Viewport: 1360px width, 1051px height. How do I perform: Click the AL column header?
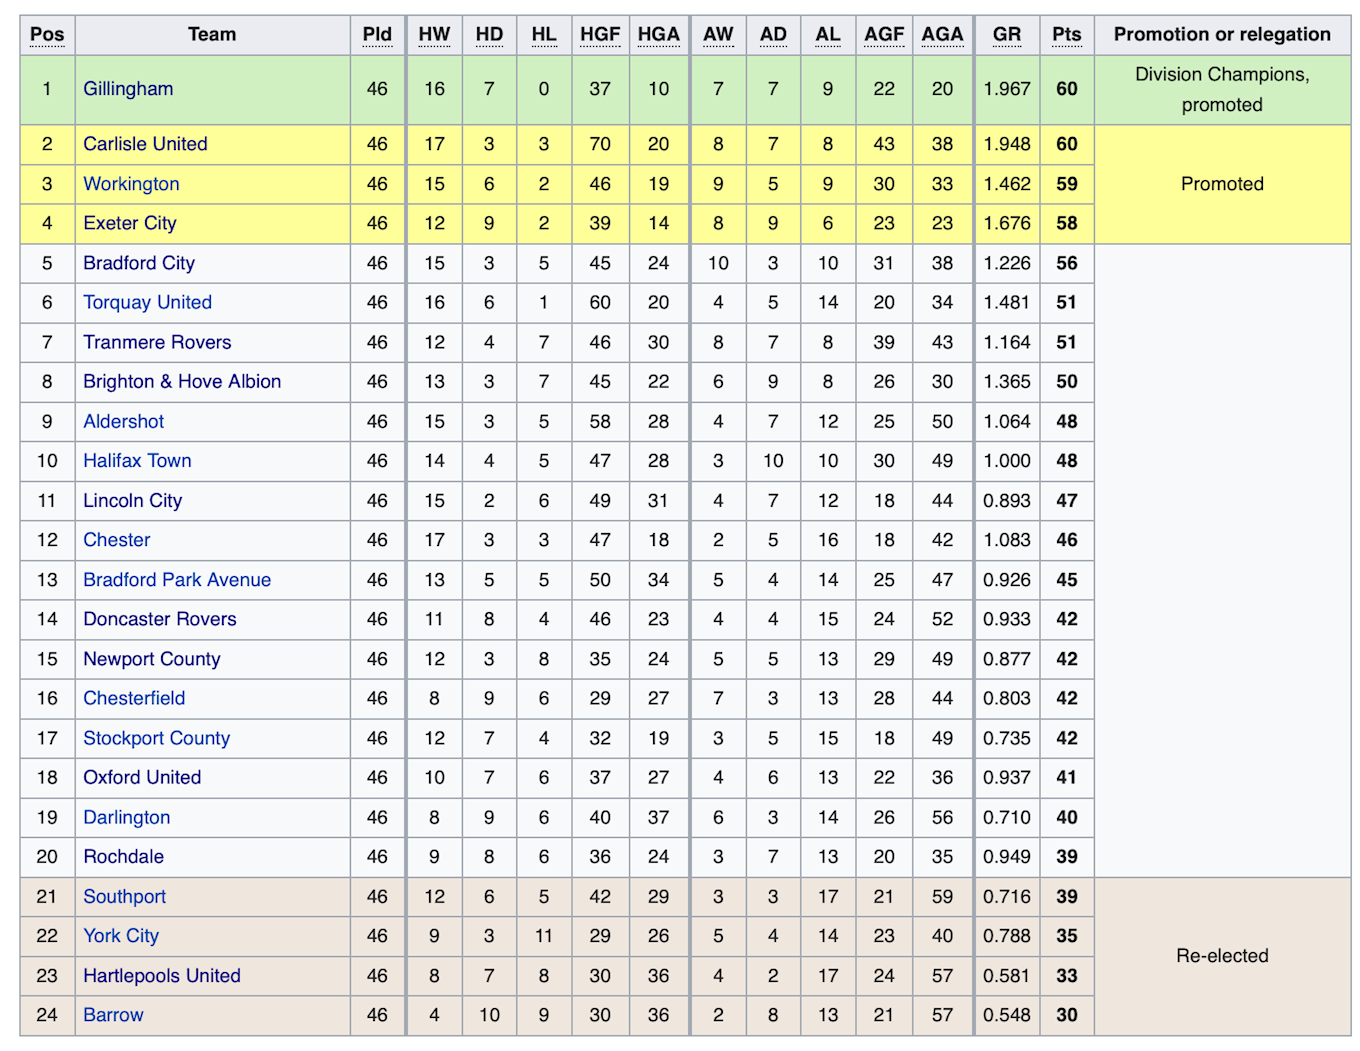pos(828,35)
